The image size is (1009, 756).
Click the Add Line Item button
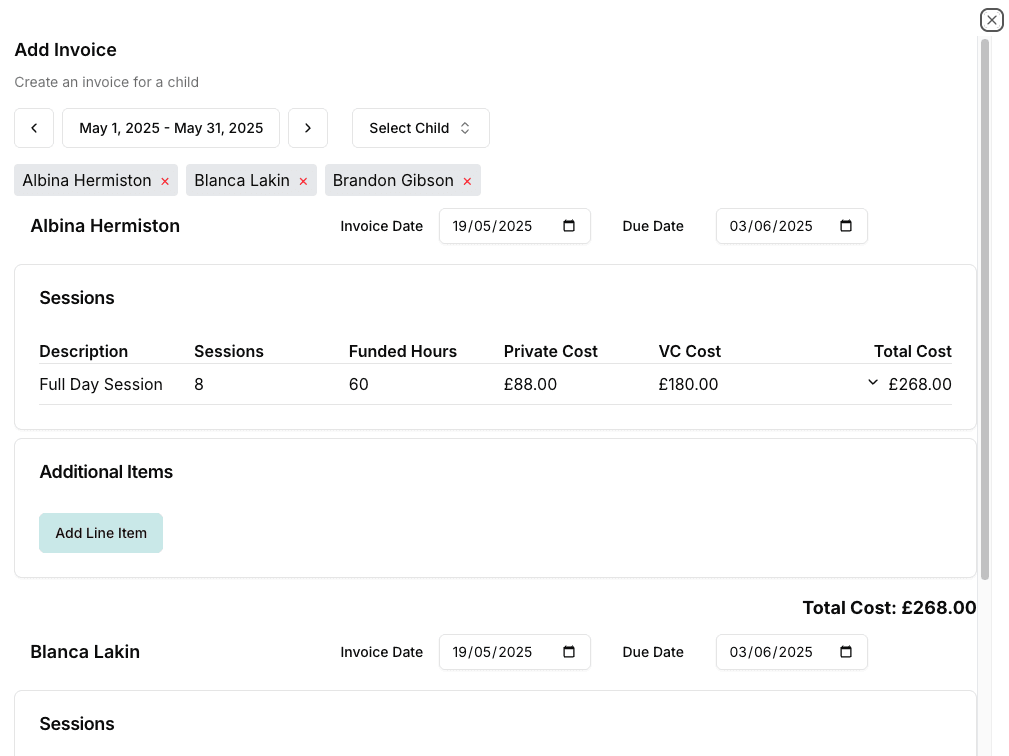click(x=101, y=533)
